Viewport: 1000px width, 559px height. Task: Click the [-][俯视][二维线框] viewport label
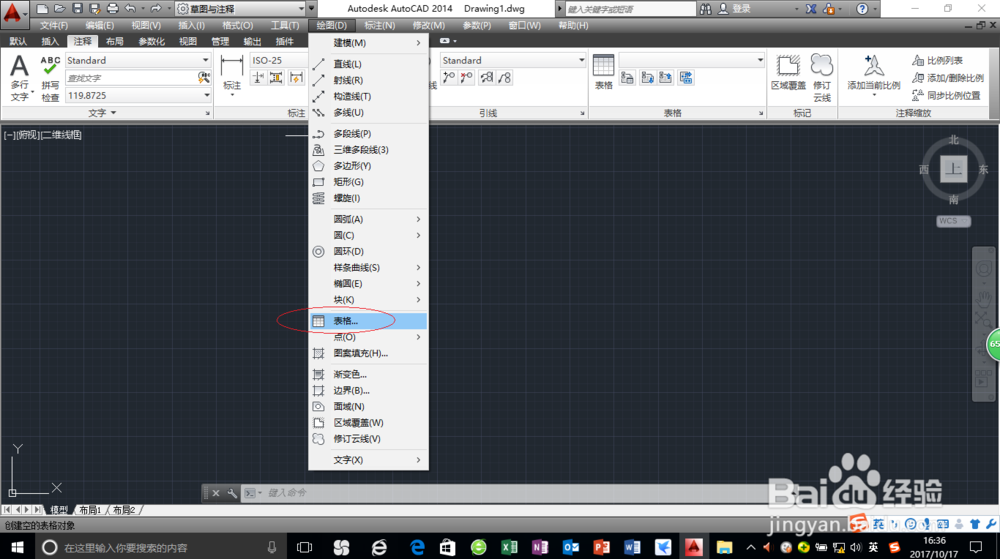point(43,135)
